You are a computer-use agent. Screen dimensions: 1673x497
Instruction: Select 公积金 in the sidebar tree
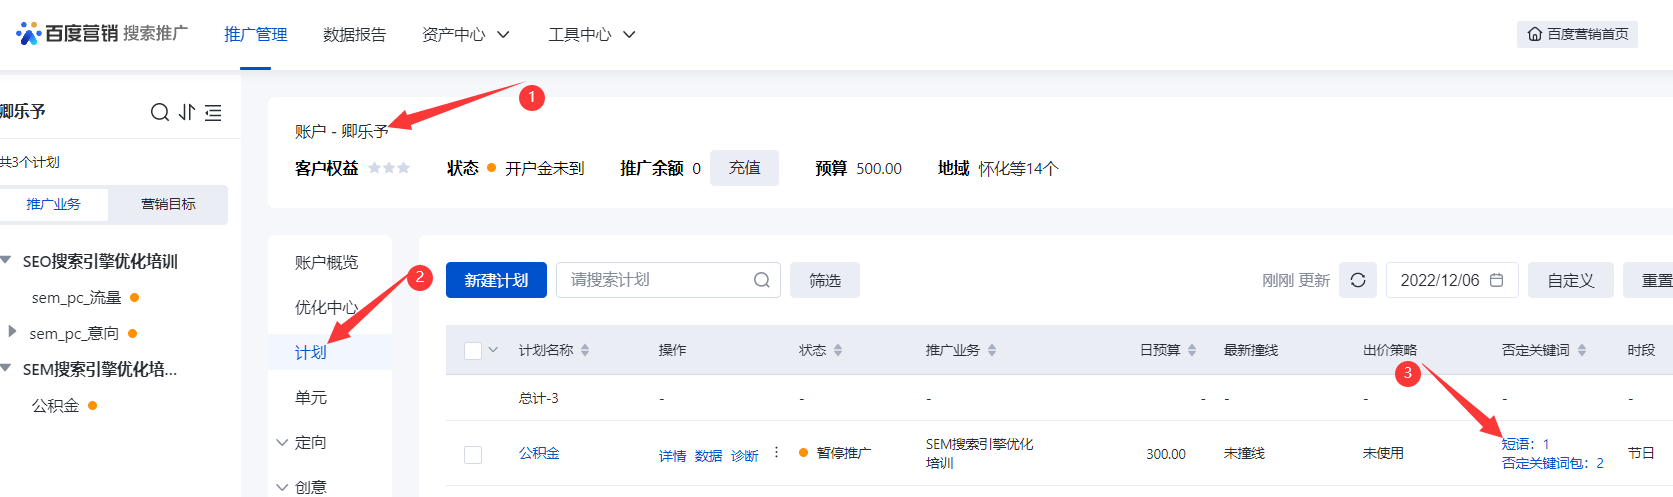tap(55, 405)
